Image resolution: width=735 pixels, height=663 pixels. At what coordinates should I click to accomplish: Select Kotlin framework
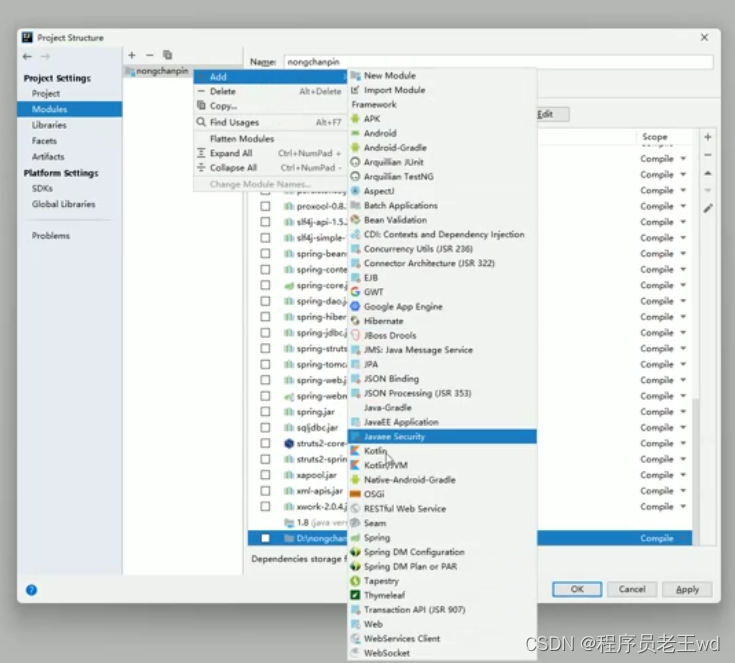pyautogui.click(x=442, y=451)
